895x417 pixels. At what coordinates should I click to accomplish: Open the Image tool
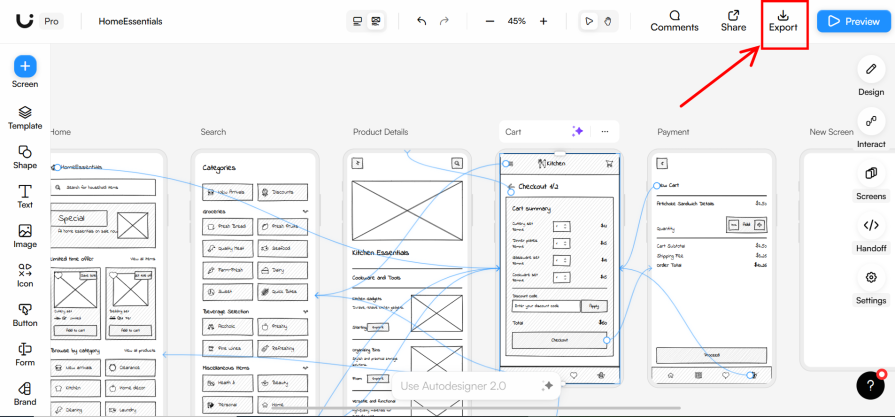(25, 235)
